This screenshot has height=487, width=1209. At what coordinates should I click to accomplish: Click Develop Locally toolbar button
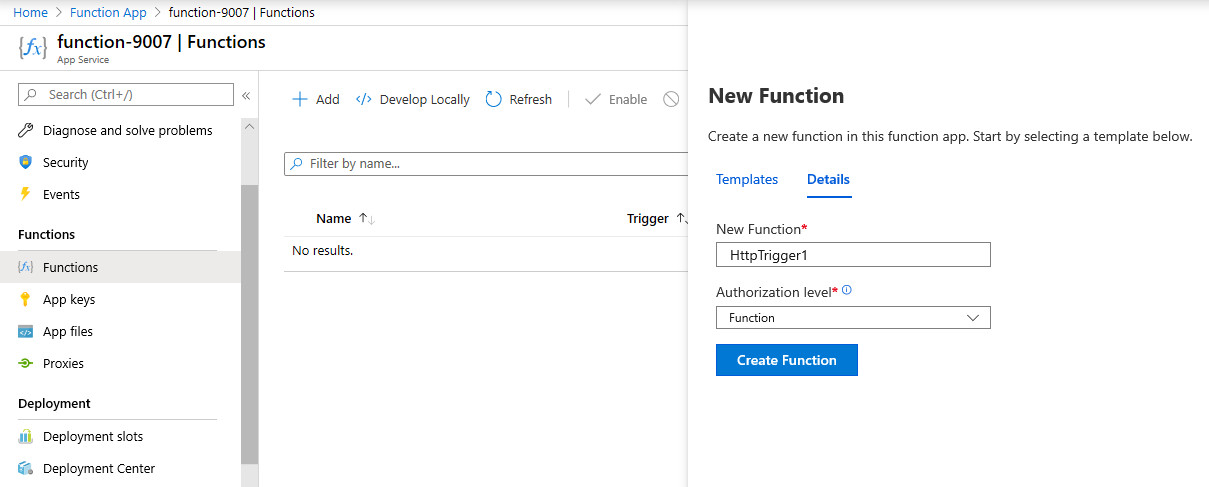pos(413,99)
